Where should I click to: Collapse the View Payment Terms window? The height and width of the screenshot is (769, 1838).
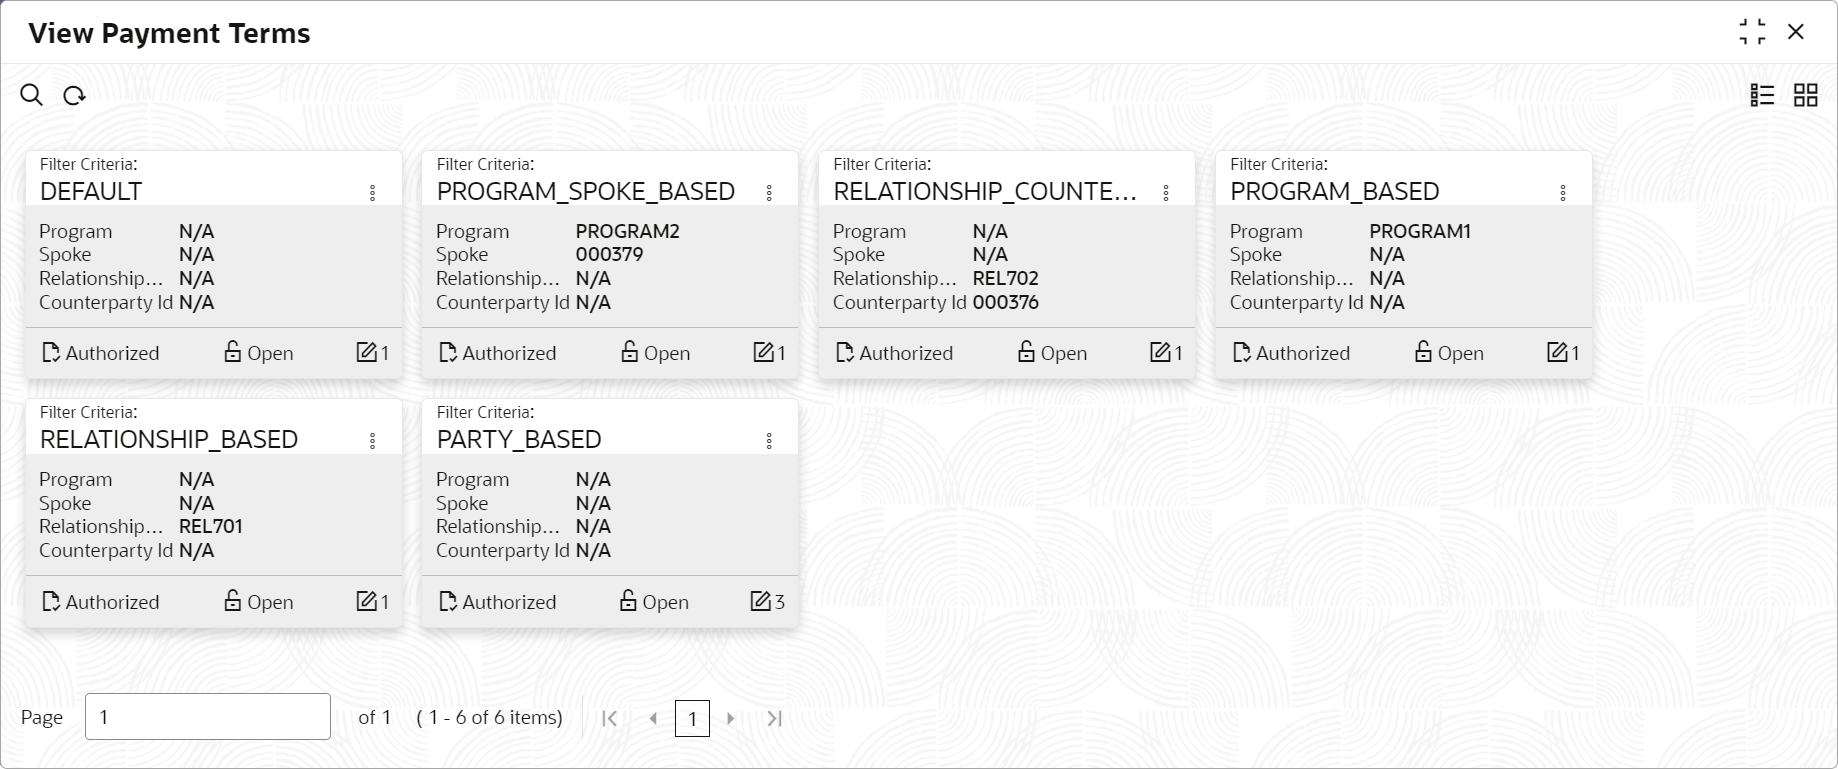(x=1752, y=32)
